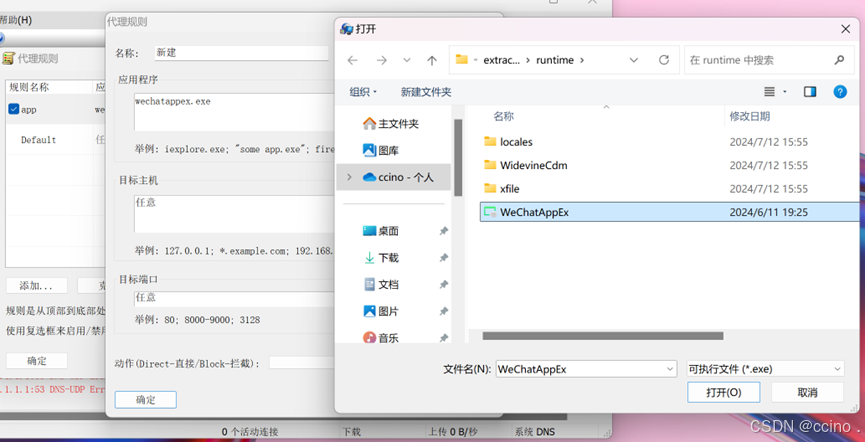865x442 pixels.
Task: Toggle the app rule checkbox
Action: point(14,109)
